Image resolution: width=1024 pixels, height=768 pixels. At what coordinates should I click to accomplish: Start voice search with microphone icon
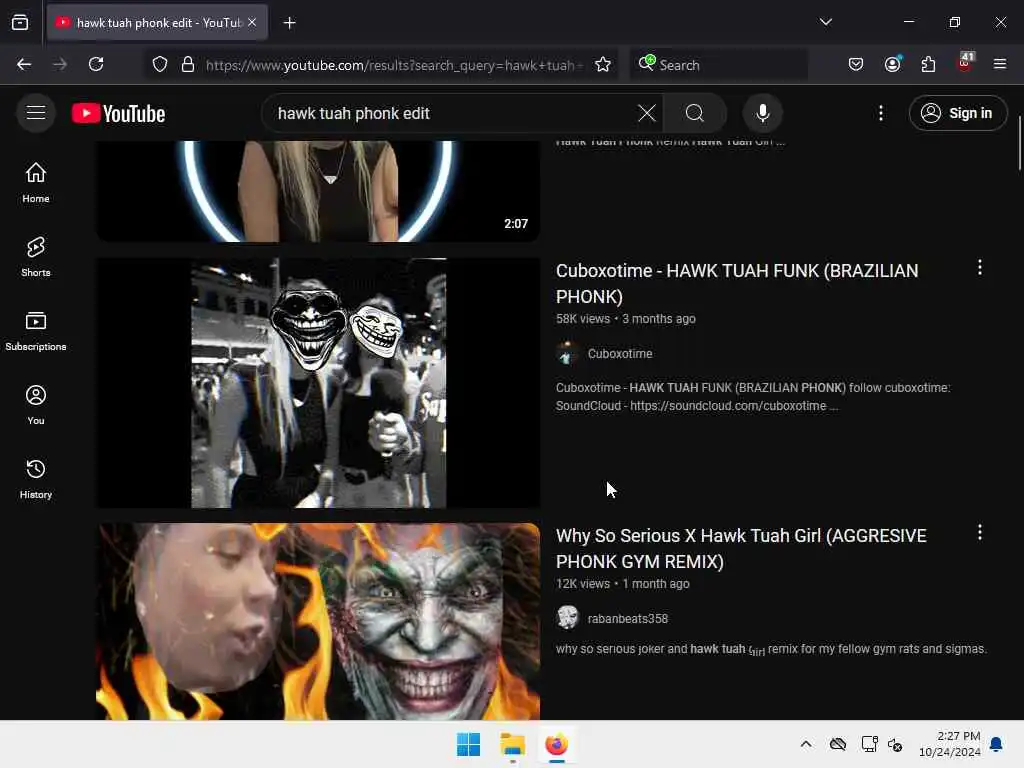[x=762, y=113]
